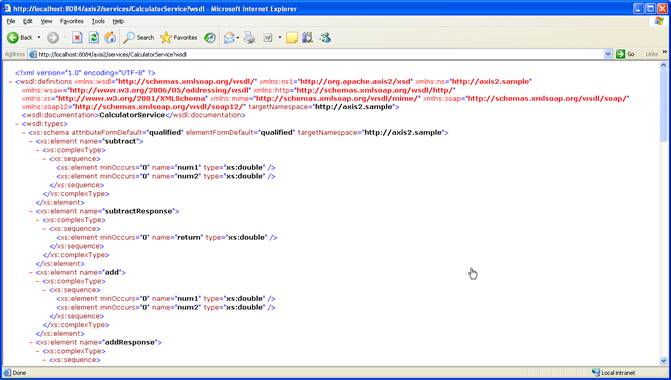Collapse the element named subtractResponse
Image resolution: width=671 pixels, height=380 pixels.
pos(31,211)
